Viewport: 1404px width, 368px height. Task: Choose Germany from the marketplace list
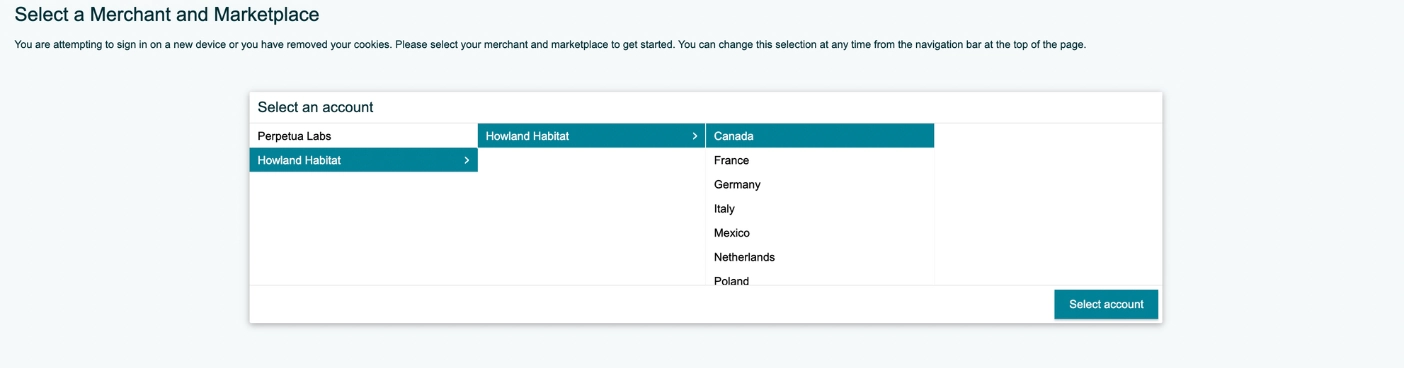(x=820, y=184)
